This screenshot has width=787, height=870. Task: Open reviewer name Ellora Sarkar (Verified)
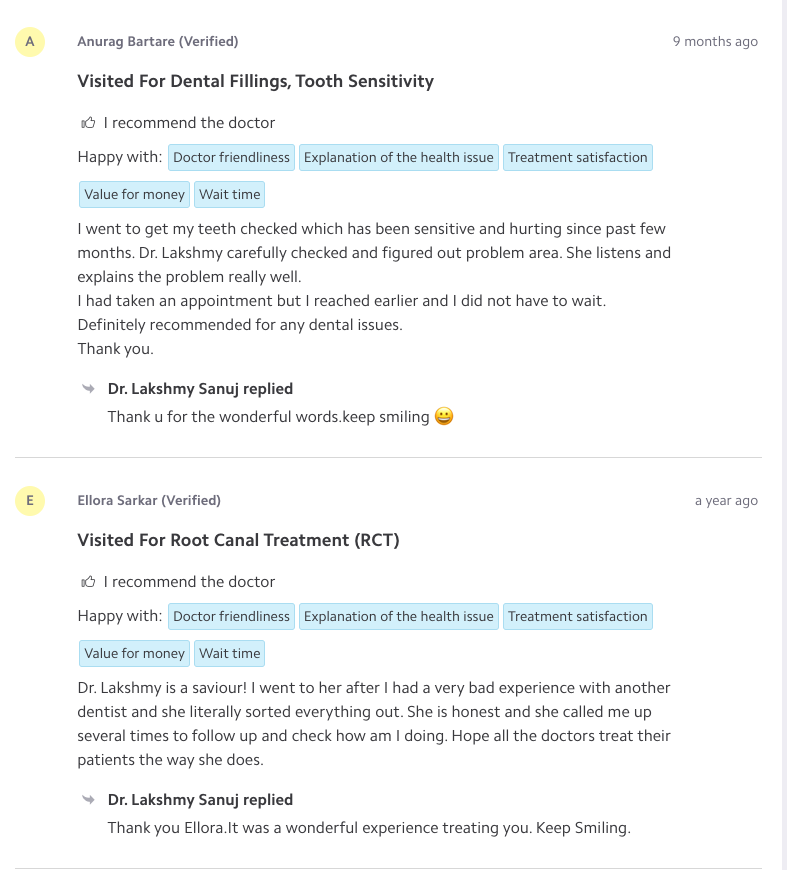point(149,500)
